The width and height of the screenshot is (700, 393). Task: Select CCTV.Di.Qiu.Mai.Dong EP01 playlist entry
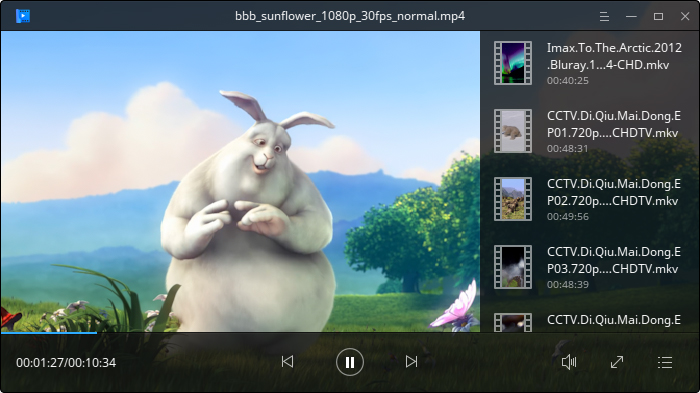(x=590, y=131)
